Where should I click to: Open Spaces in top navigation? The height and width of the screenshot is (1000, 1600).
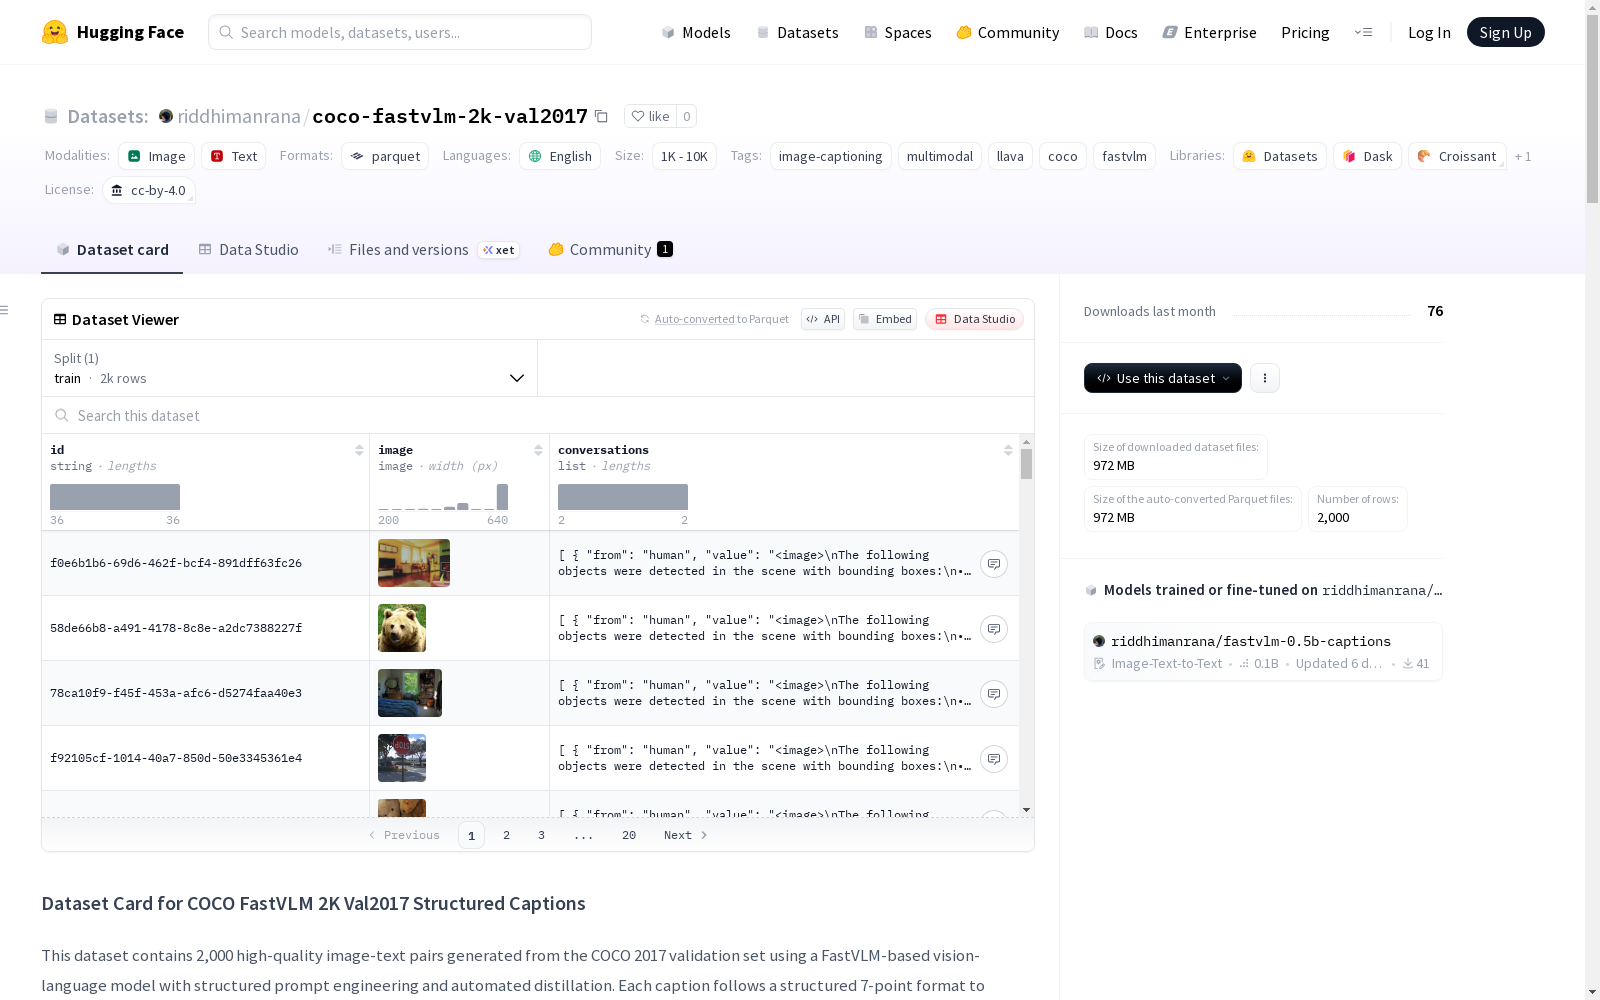898,32
